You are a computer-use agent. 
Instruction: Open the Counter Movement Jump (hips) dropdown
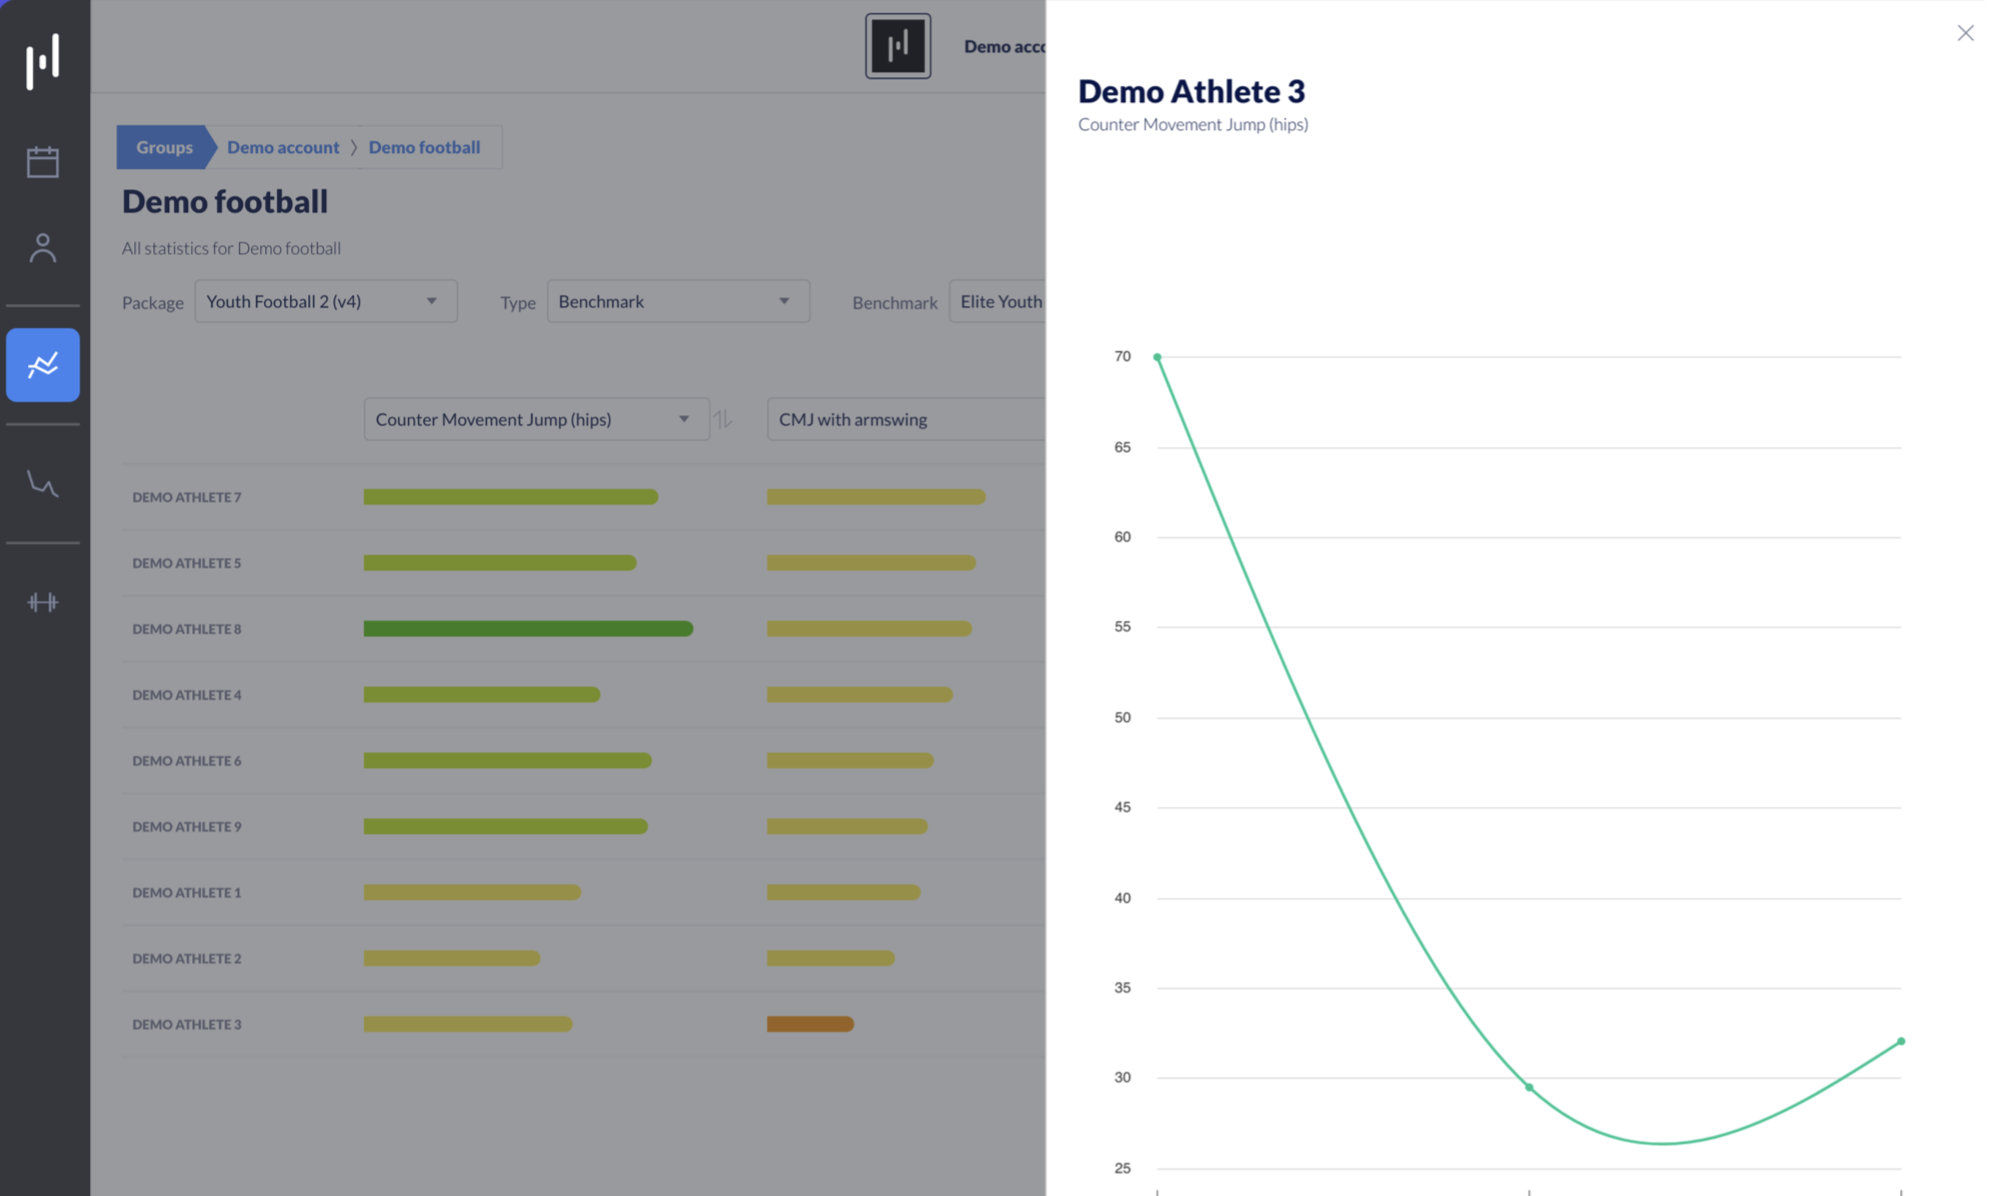(x=536, y=419)
